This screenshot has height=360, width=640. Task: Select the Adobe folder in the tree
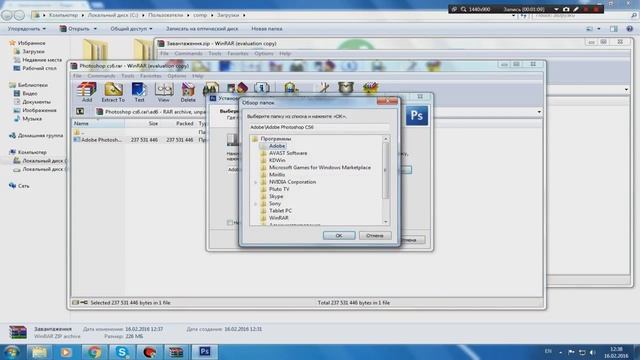tap(276, 146)
